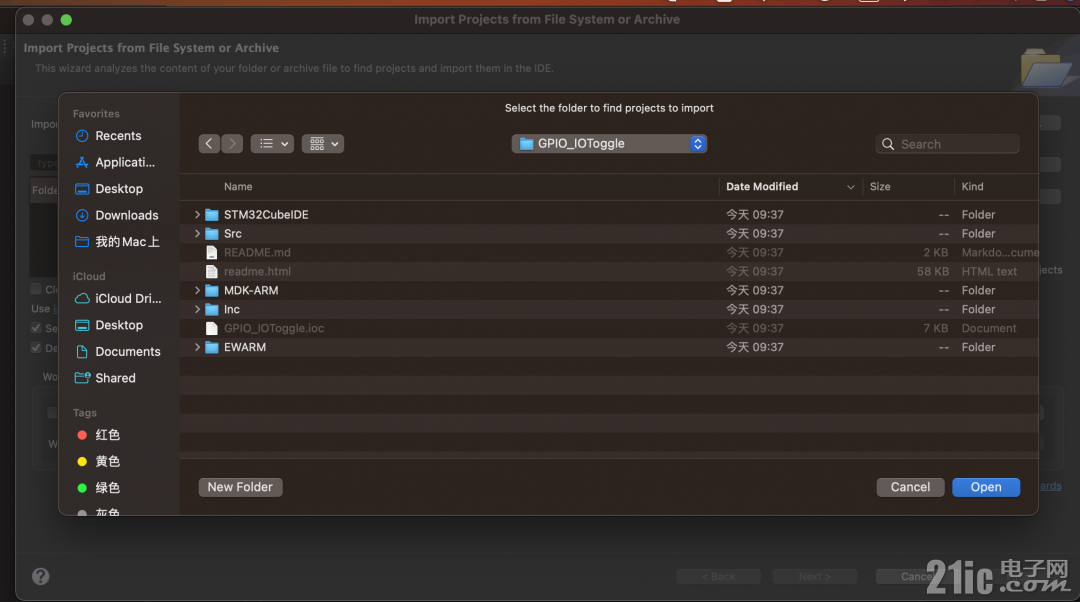
Task: Click the Recents clock icon
Action: point(82,136)
